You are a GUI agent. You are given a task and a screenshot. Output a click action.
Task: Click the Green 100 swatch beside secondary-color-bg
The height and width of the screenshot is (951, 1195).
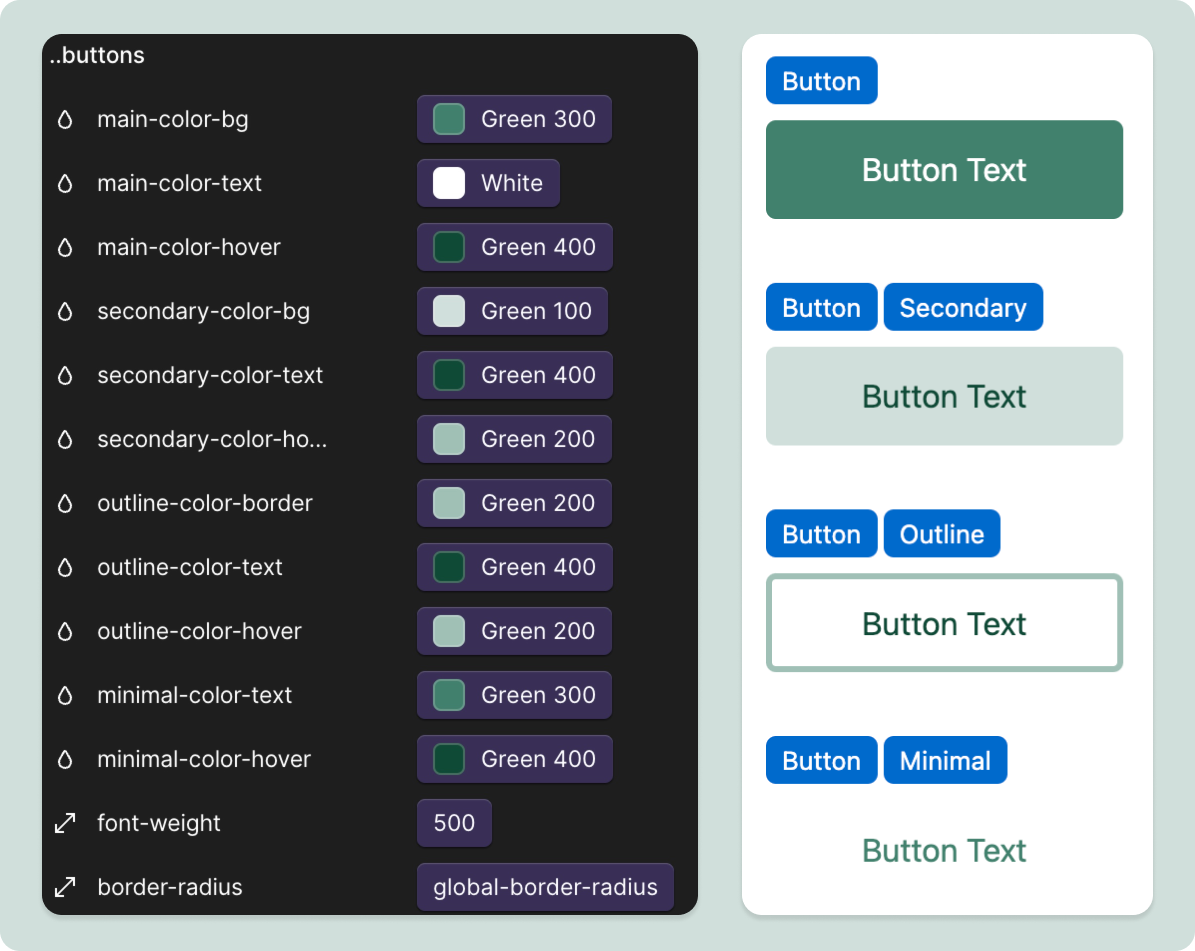pyautogui.click(x=447, y=311)
